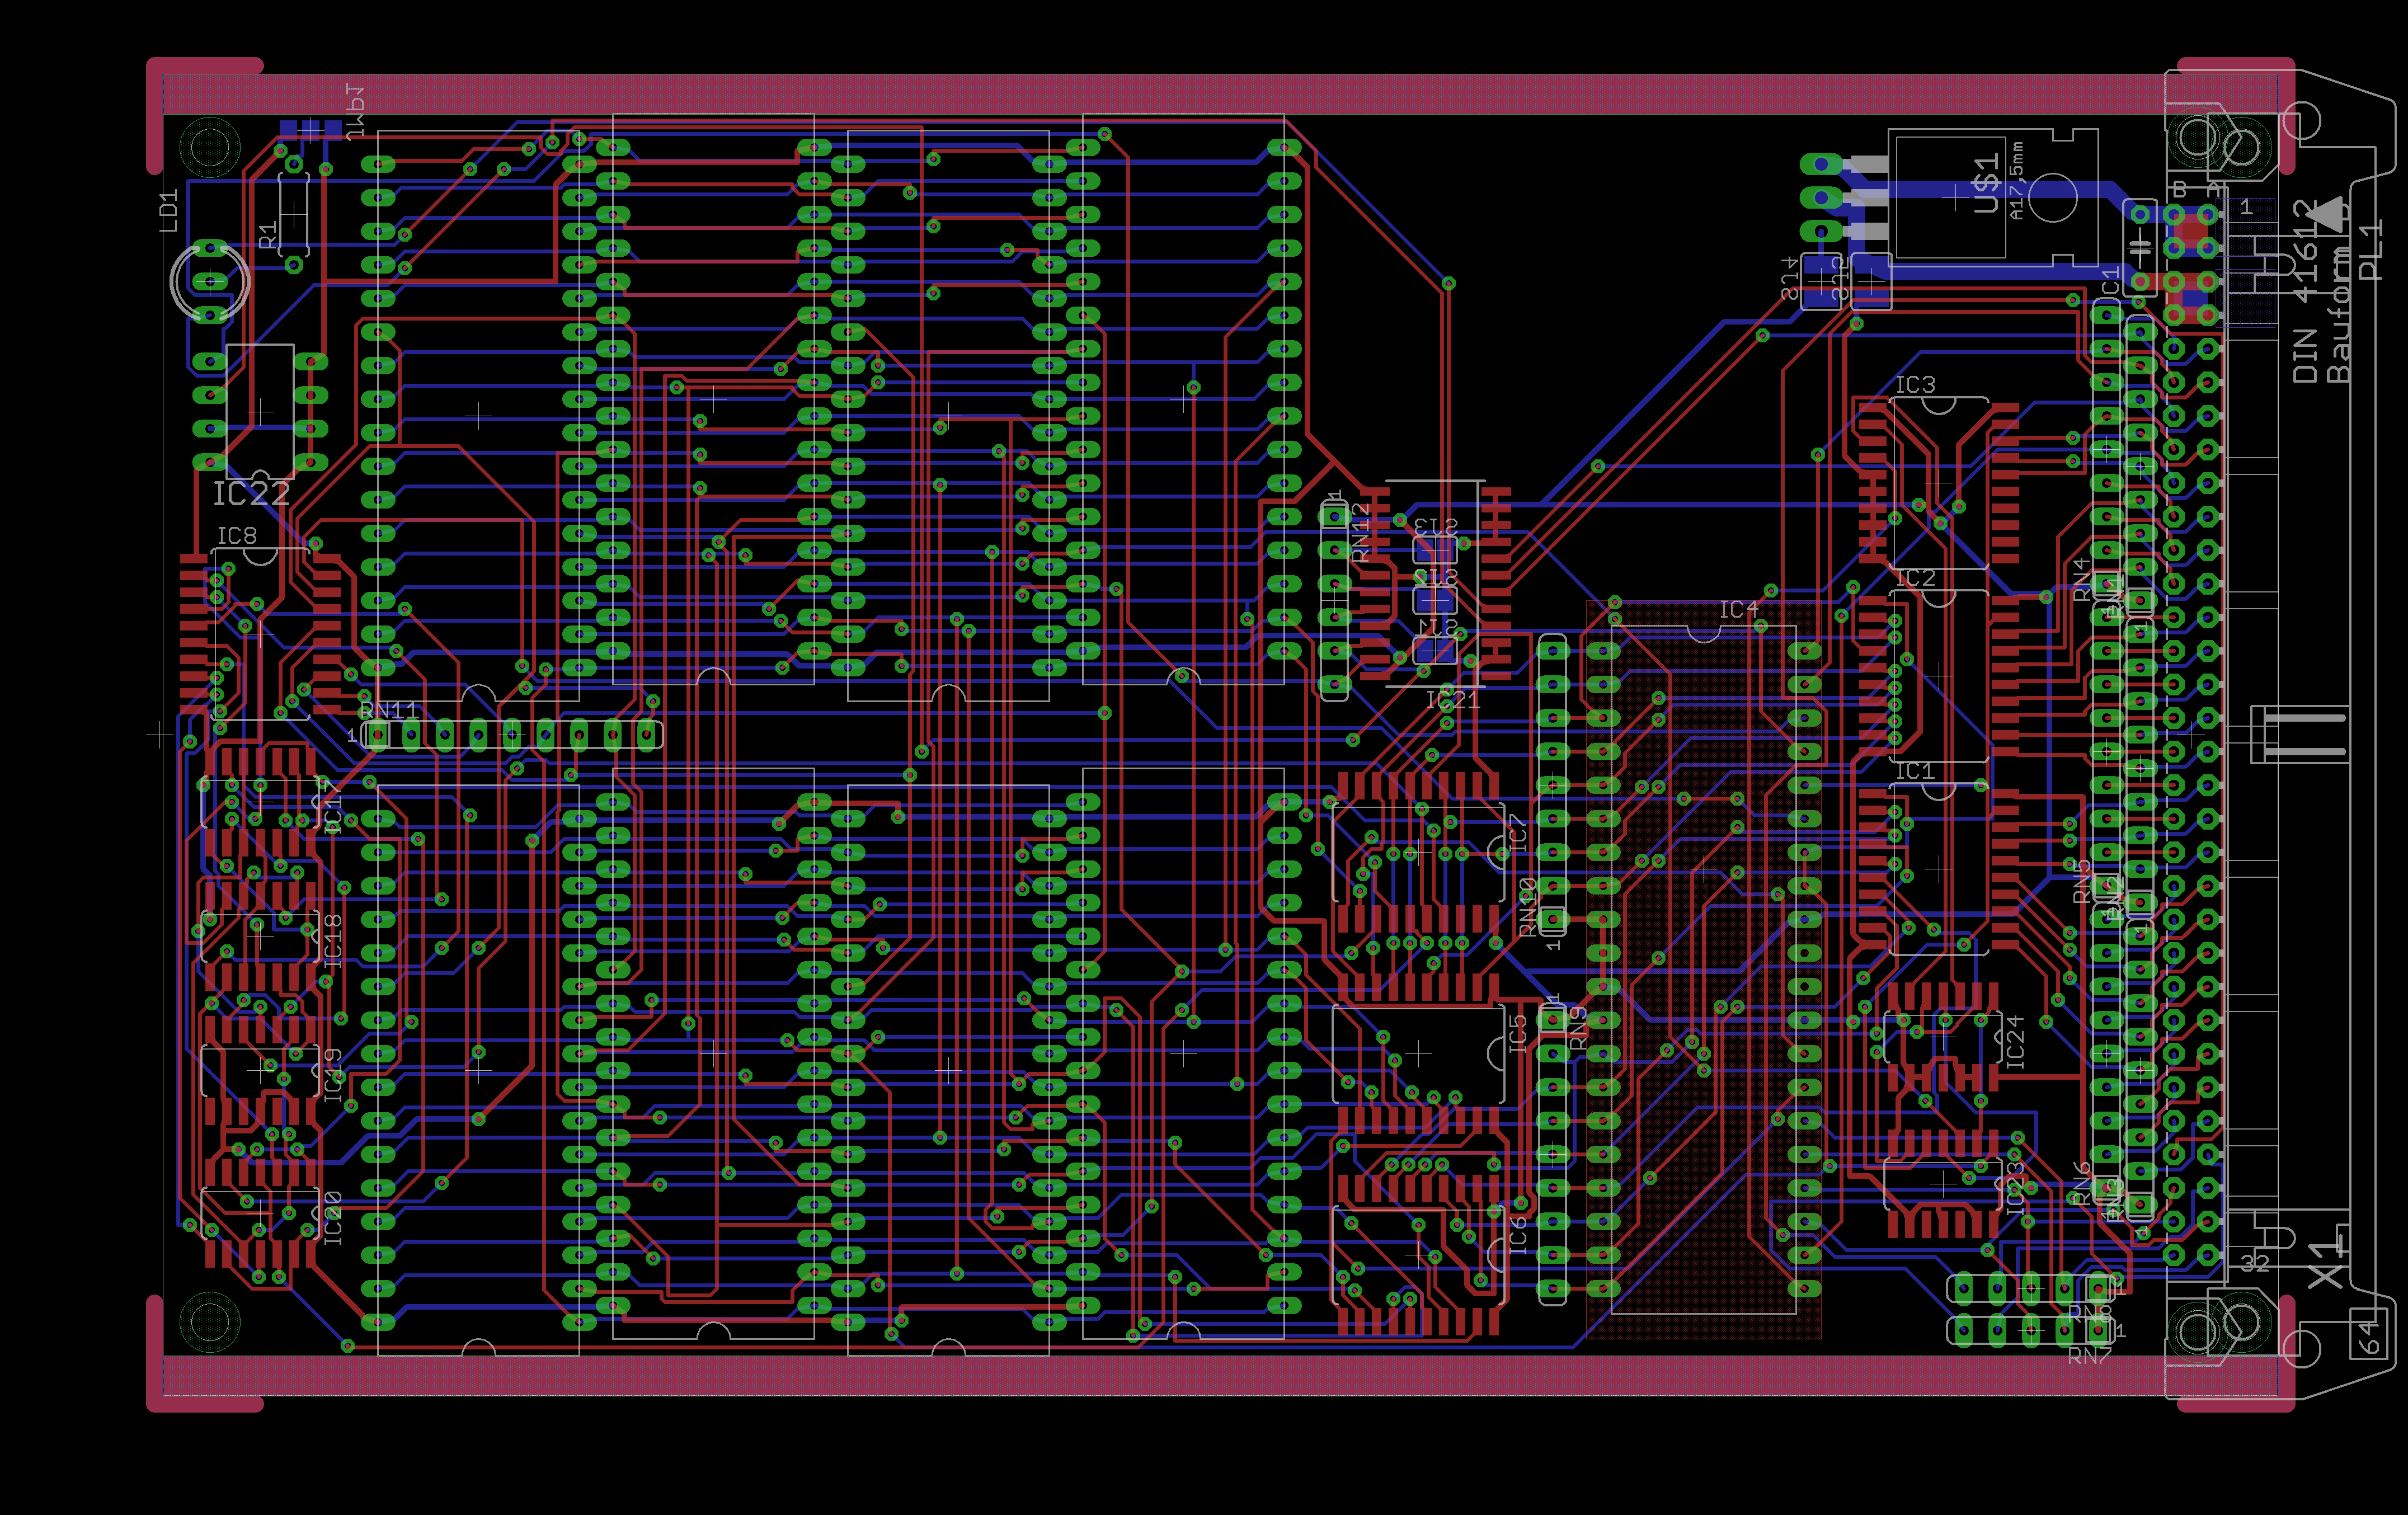
Task: Click the IC3 chip label
Action: tap(1915, 385)
